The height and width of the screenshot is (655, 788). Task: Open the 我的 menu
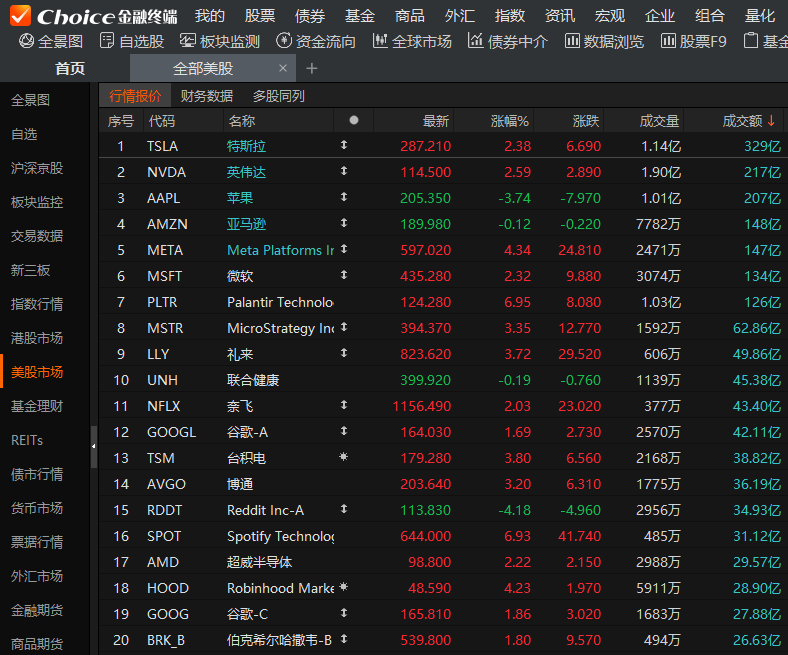[210, 16]
